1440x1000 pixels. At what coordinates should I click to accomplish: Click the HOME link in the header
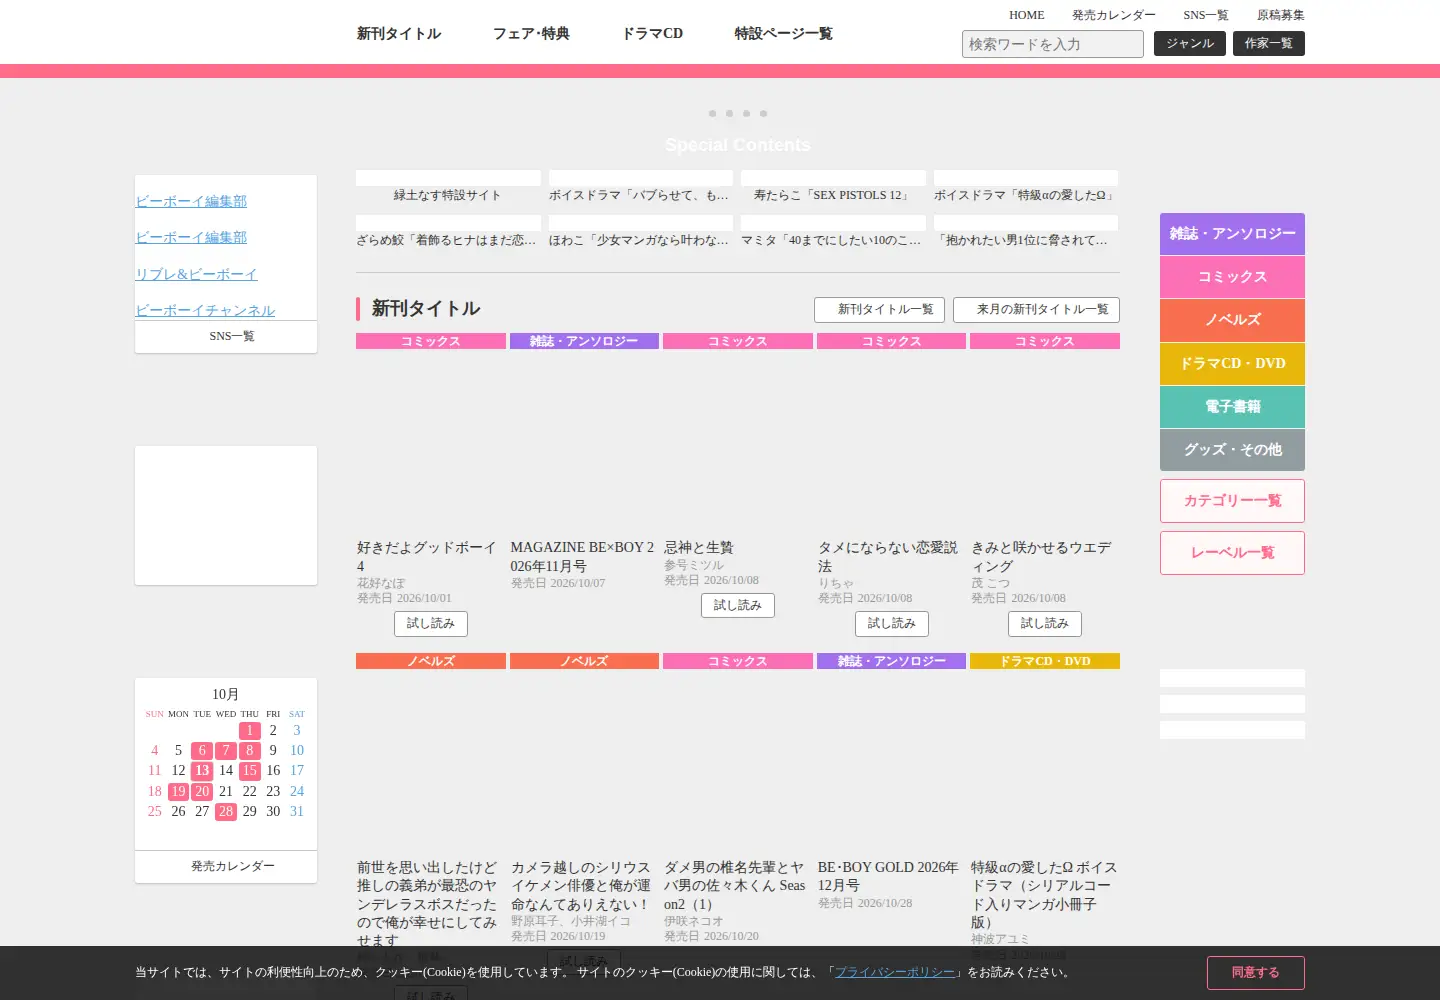click(x=1026, y=15)
